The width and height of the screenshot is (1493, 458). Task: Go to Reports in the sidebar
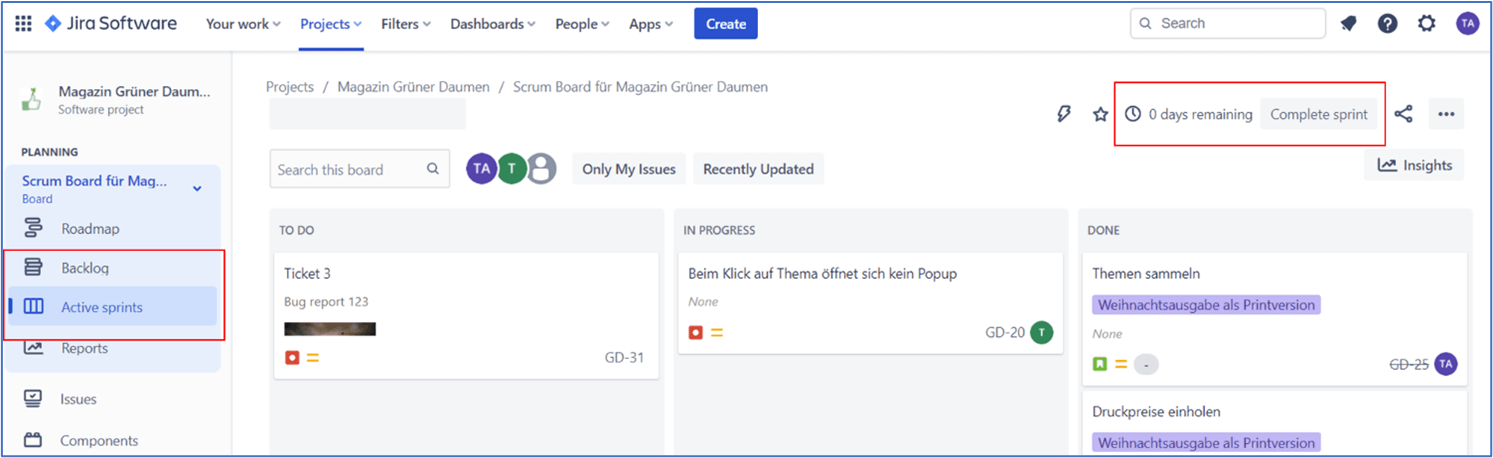click(x=84, y=348)
